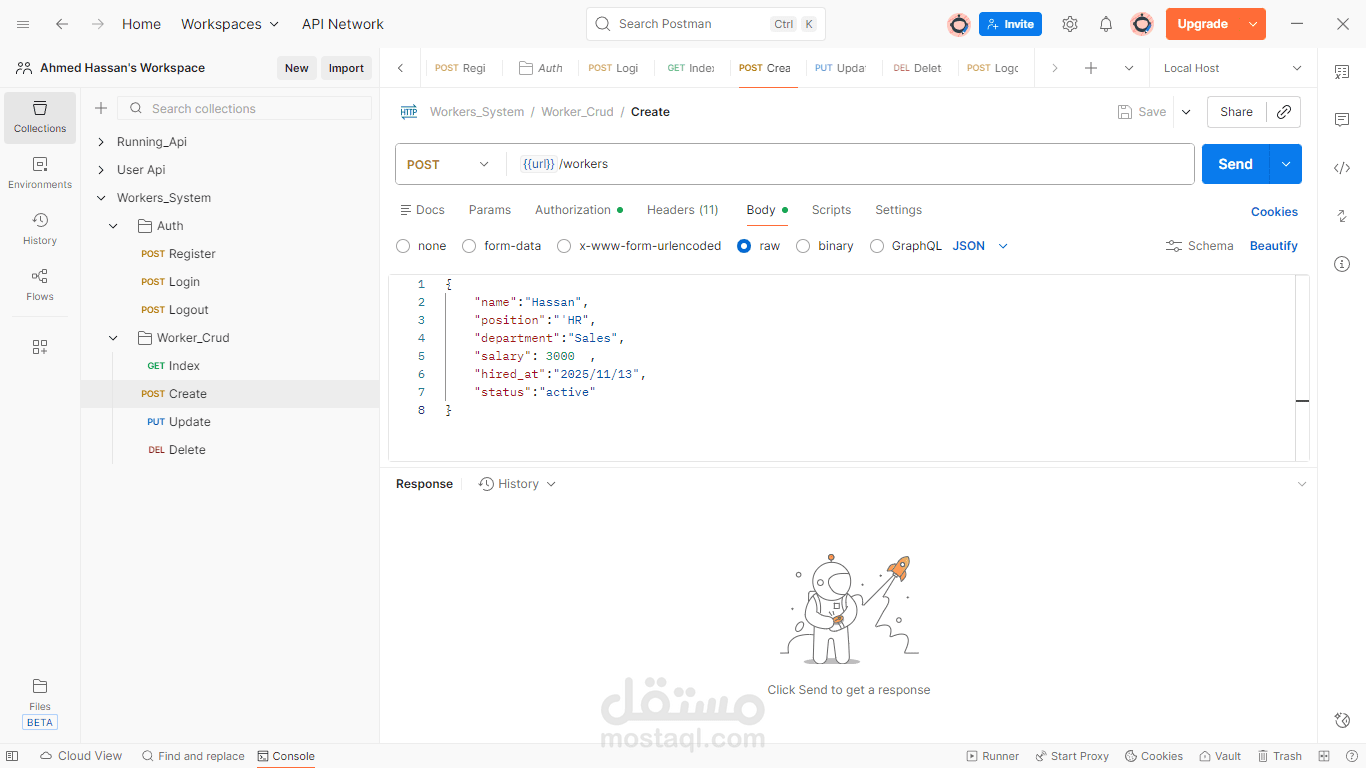The width and height of the screenshot is (1366, 768).
Task: Add a new collection with plus icon
Action: 101,108
